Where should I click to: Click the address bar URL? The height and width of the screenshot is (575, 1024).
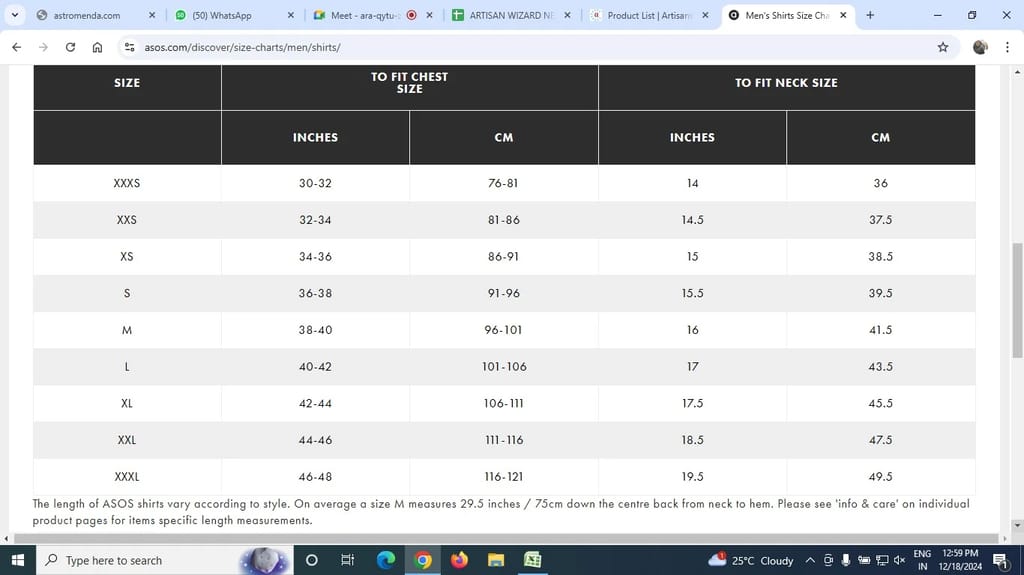tap(242, 47)
